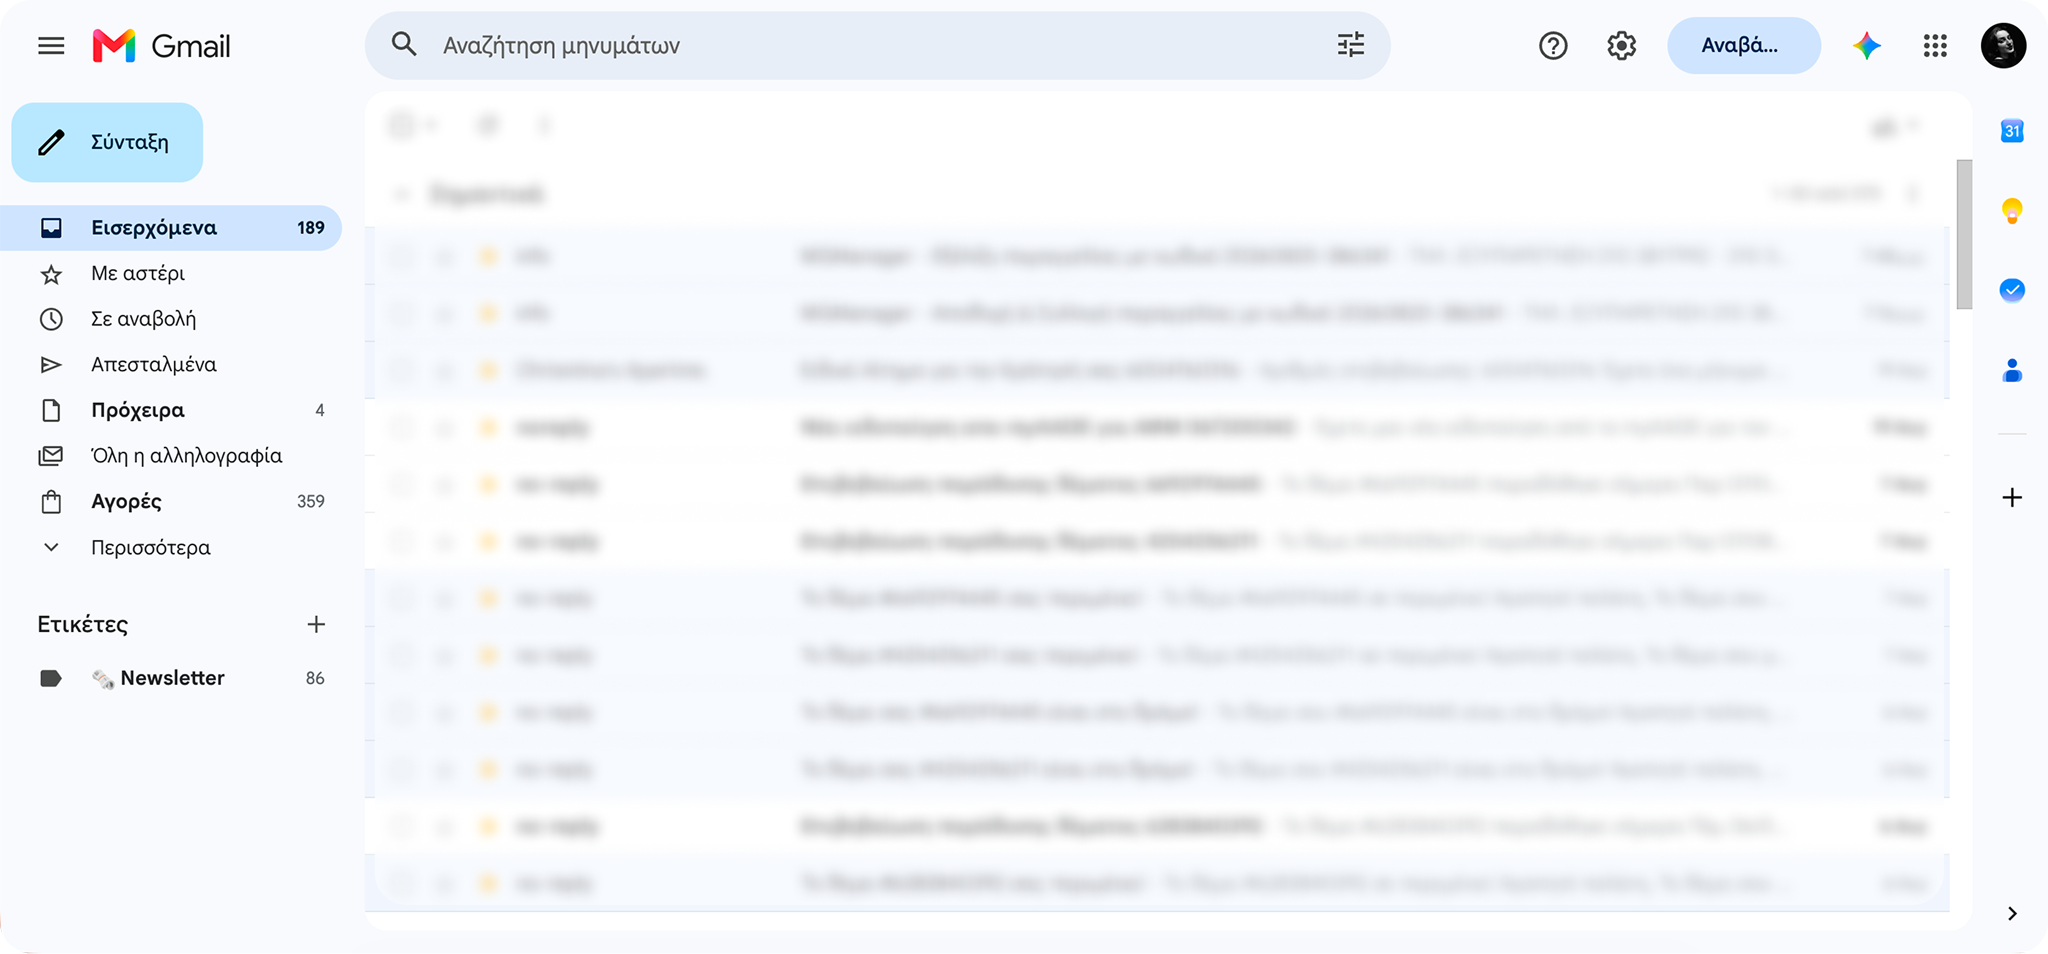Open Google Keep lightbulb icon
2048x954 pixels.
coord(2012,211)
